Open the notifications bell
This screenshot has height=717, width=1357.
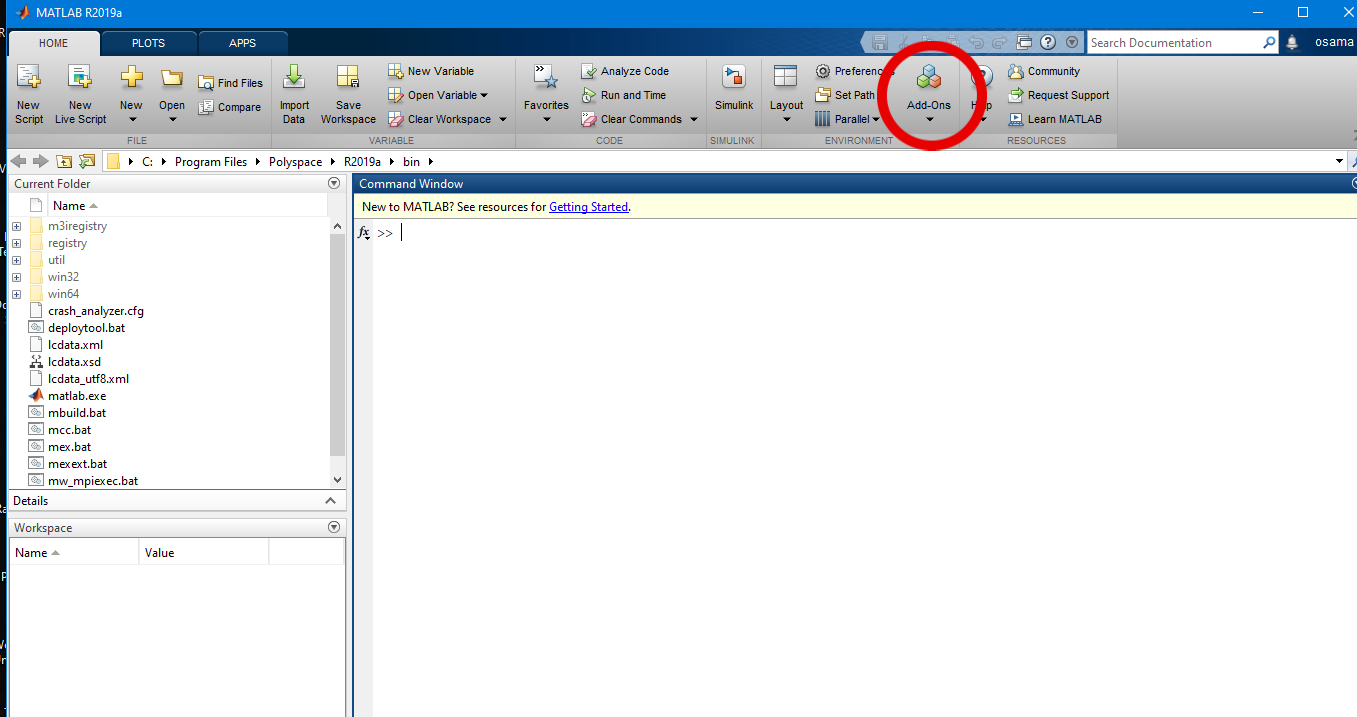(1292, 42)
